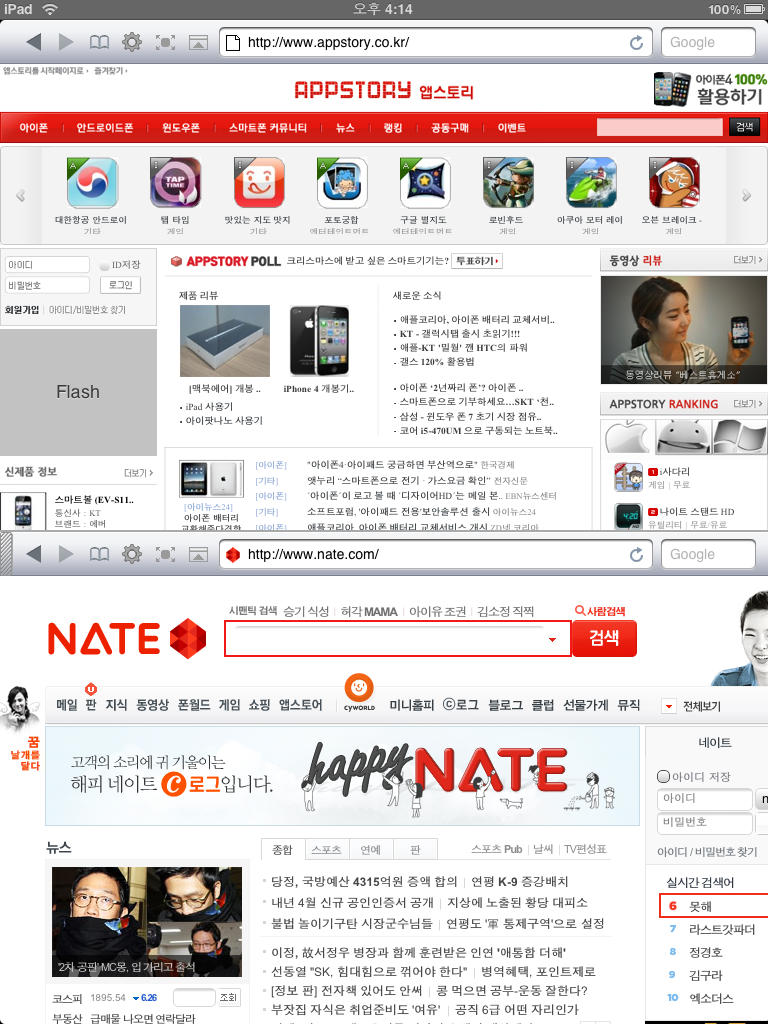768x1024 pixels.
Task: Open the 포토궁합 app icon
Action: 342,183
